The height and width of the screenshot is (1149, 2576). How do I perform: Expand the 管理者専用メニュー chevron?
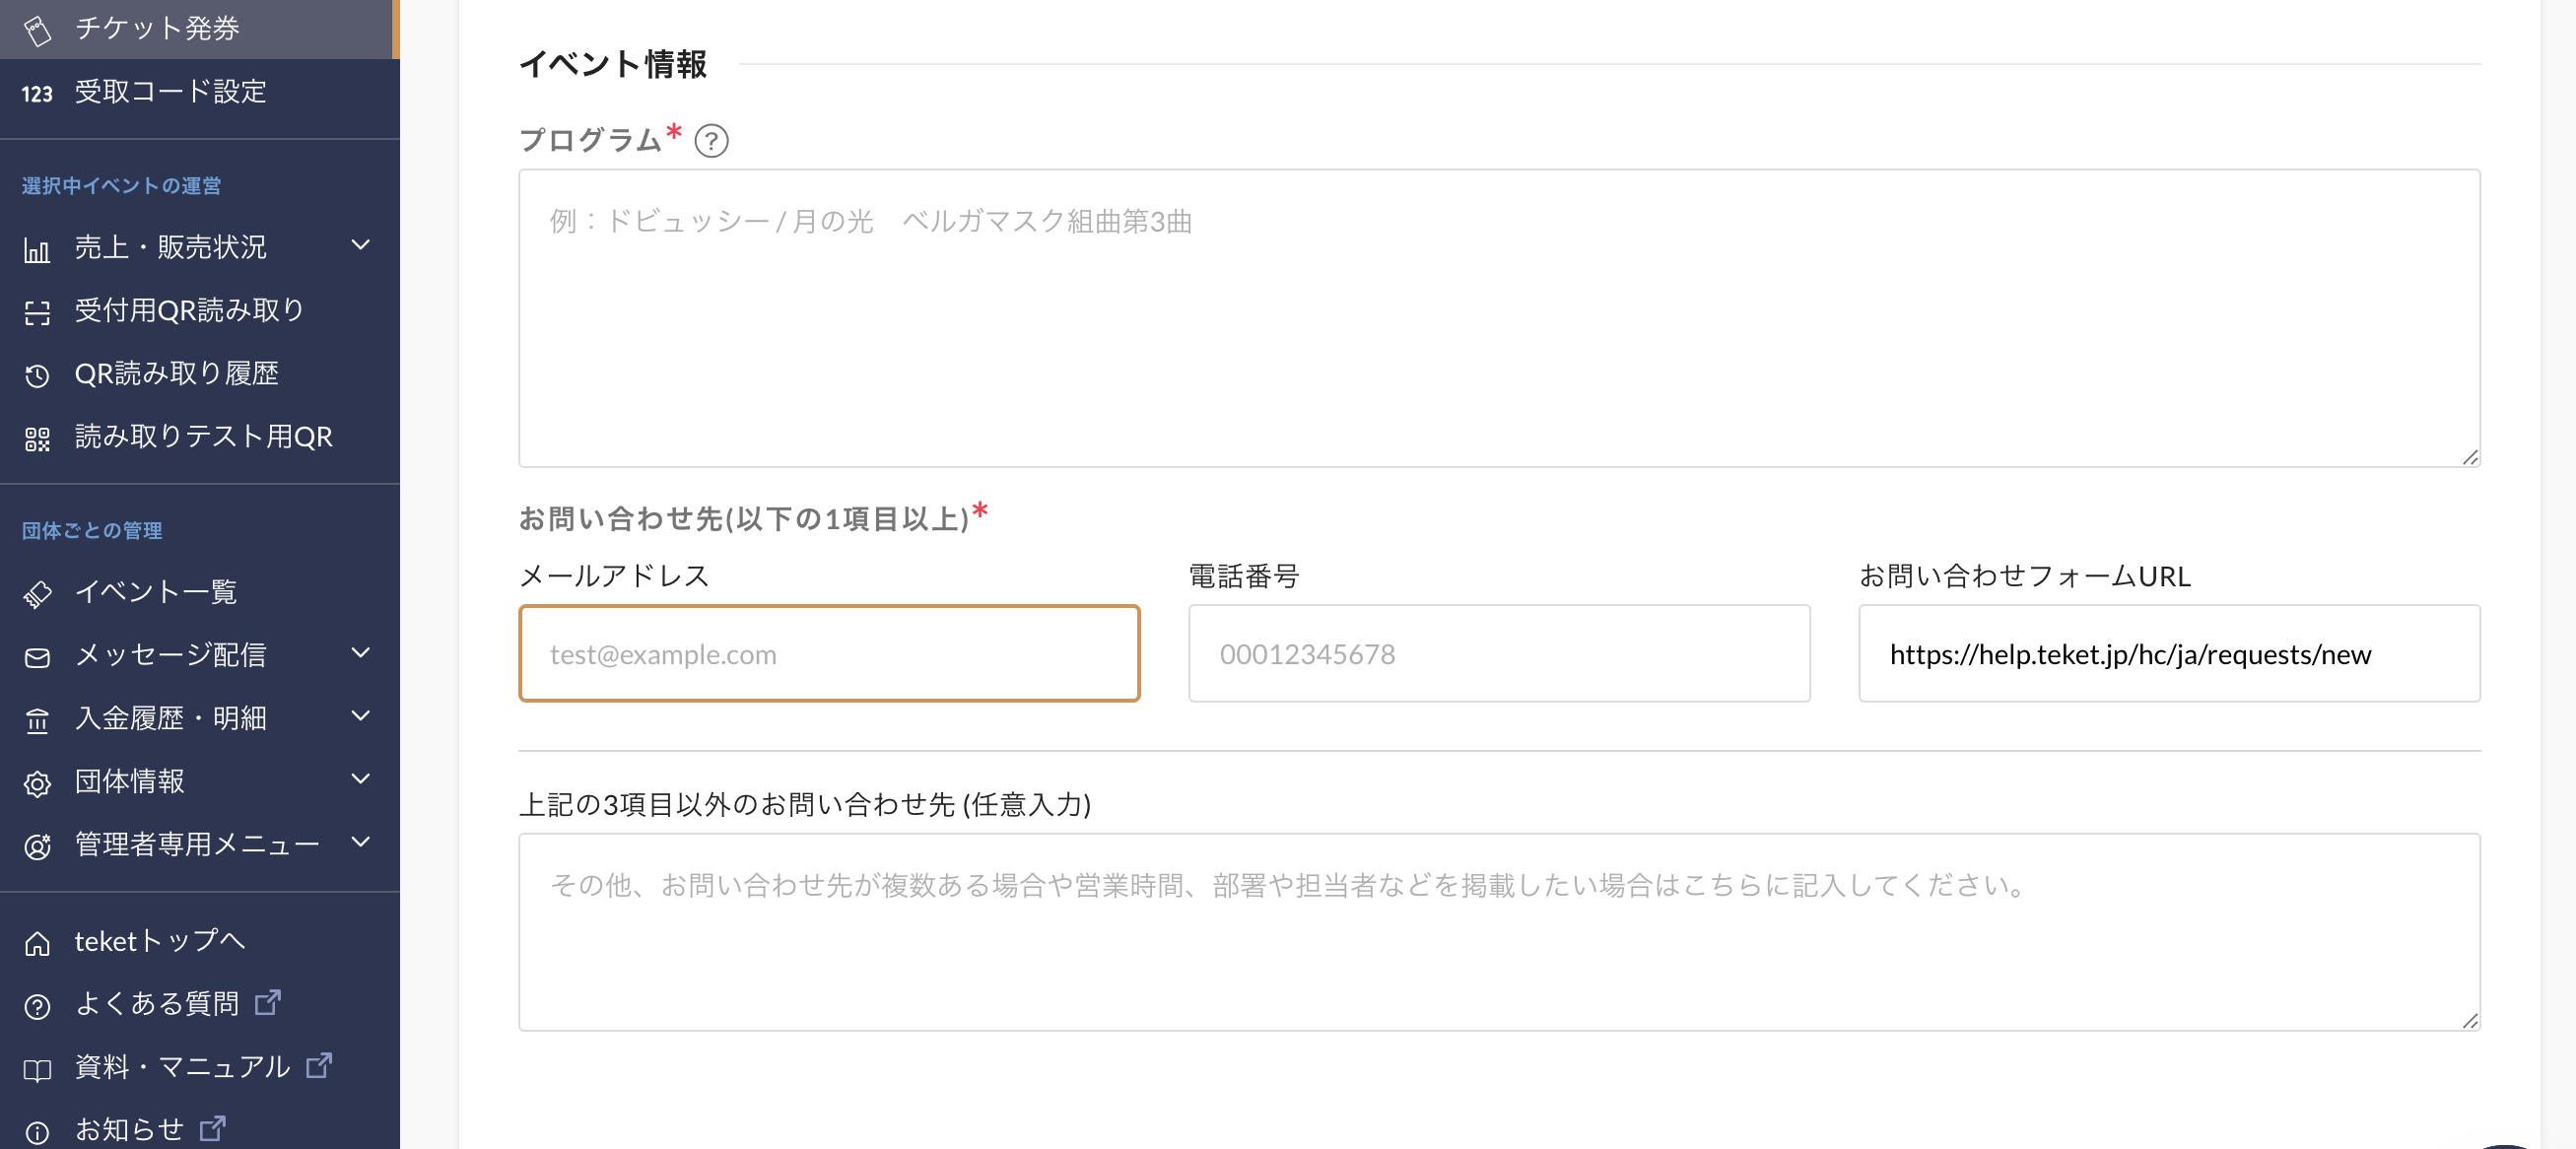coord(361,842)
